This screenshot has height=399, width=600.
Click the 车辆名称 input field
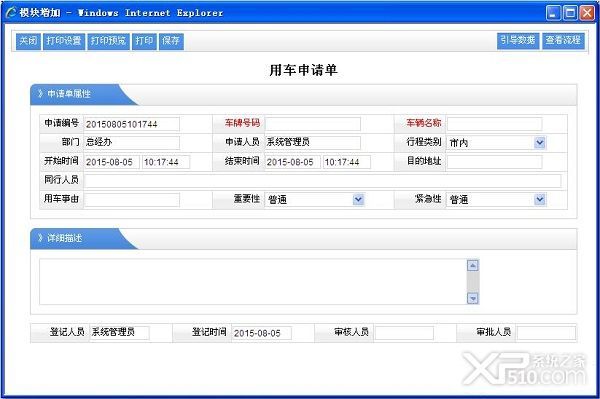point(494,124)
